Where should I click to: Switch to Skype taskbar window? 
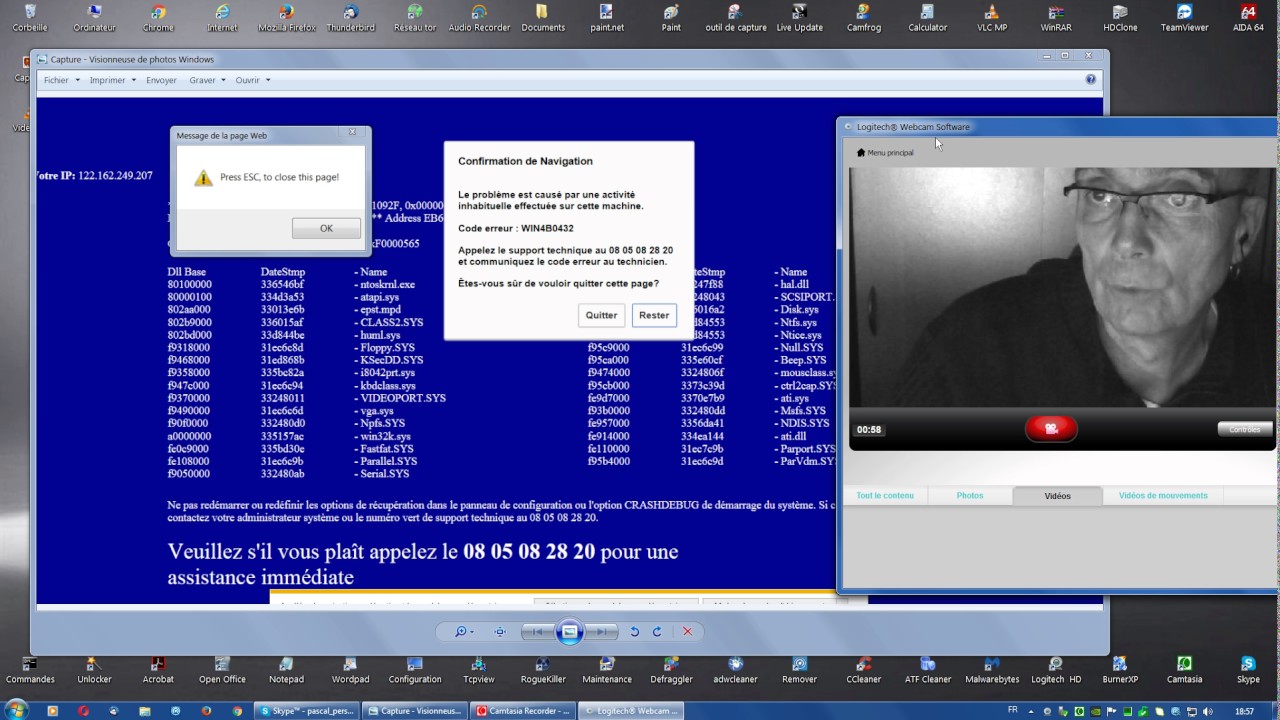tap(307, 711)
